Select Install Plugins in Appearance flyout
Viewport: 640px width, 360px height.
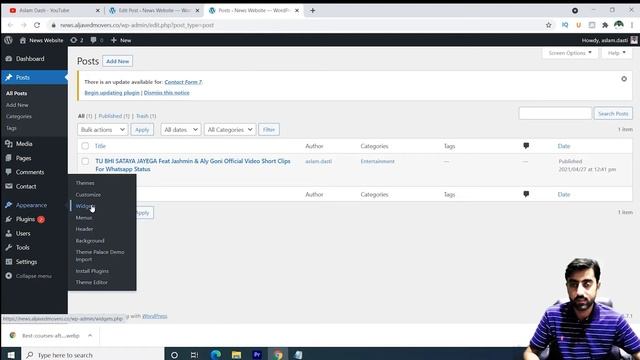coord(92,271)
